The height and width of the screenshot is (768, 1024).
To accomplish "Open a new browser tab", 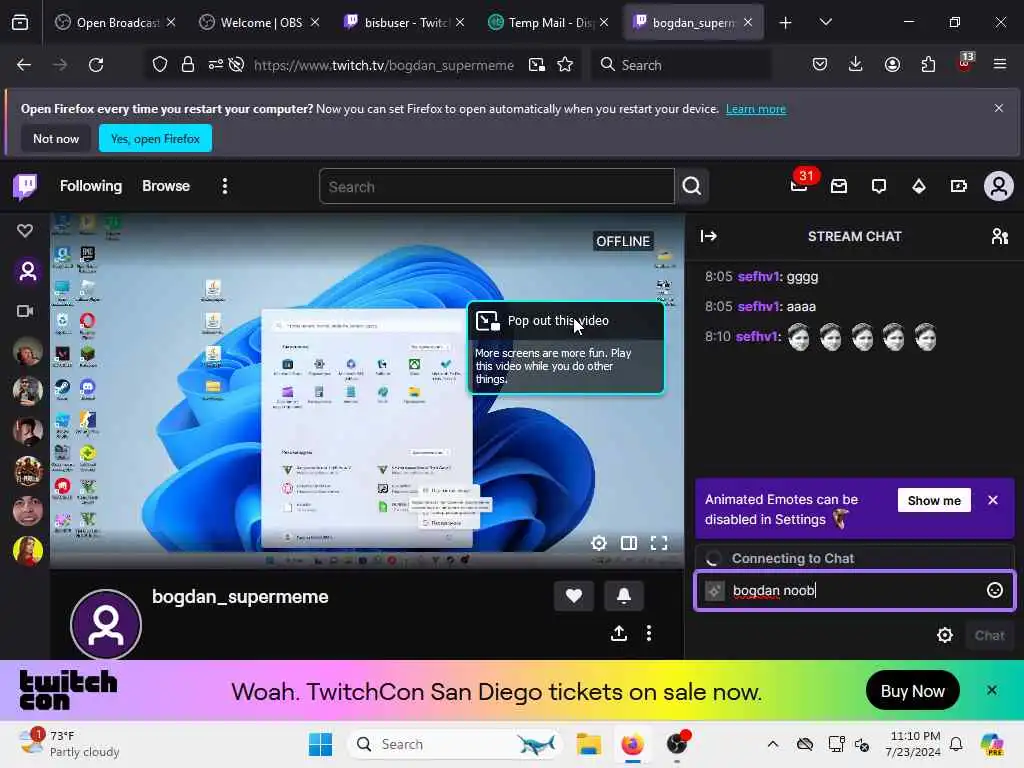I will [x=786, y=23].
